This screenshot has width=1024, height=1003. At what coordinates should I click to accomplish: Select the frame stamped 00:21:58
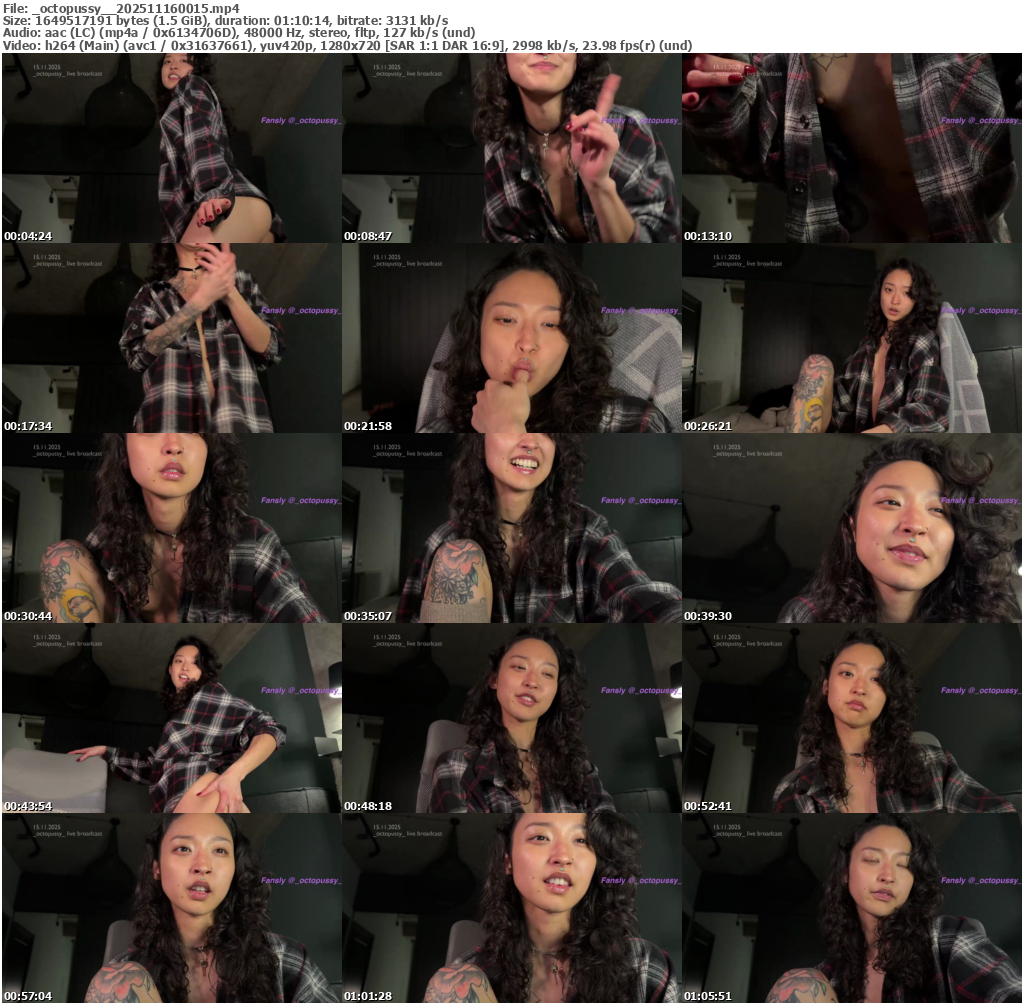click(512, 338)
